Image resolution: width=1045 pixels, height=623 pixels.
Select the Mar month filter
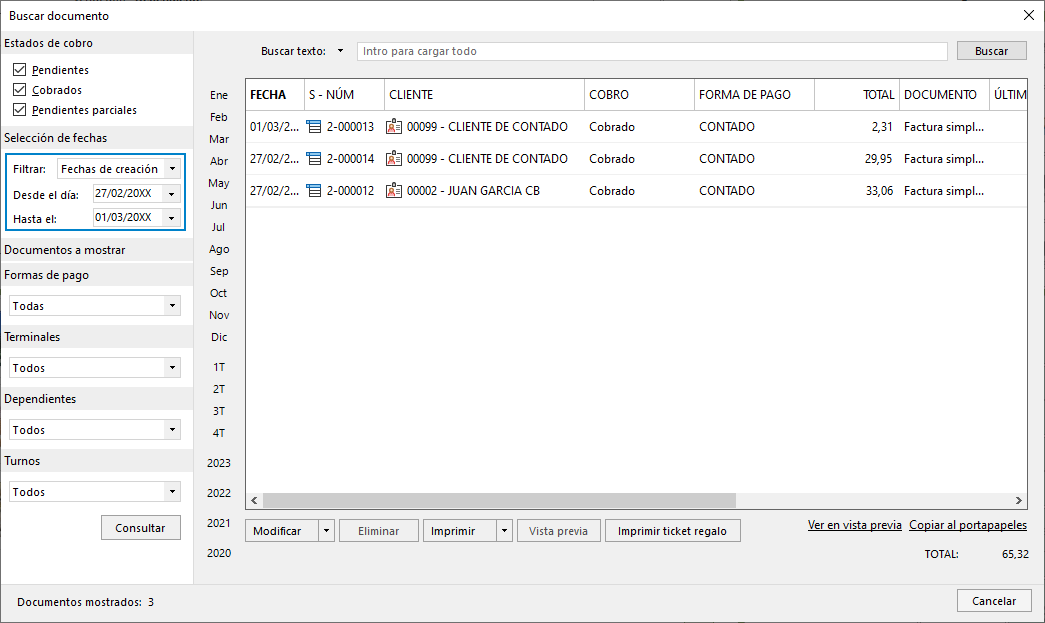tap(219, 139)
